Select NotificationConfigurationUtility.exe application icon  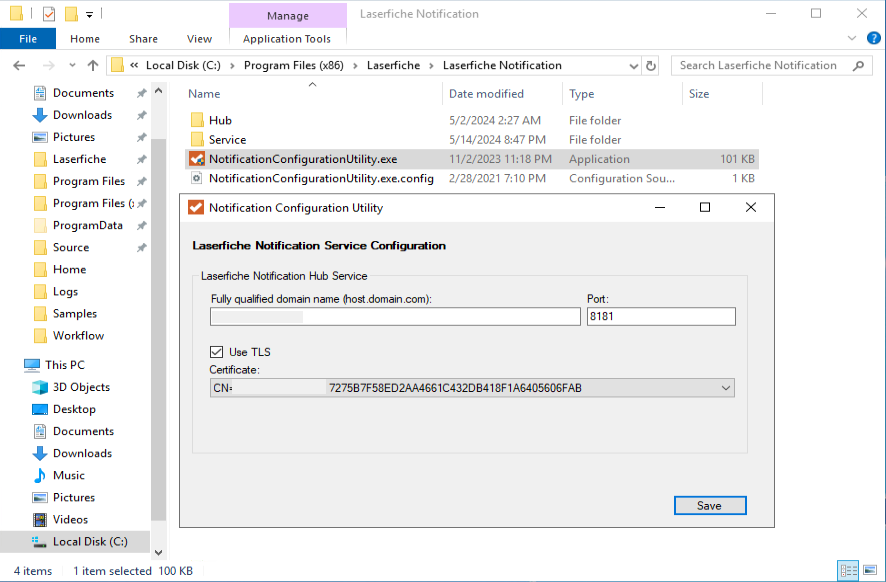point(197,159)
